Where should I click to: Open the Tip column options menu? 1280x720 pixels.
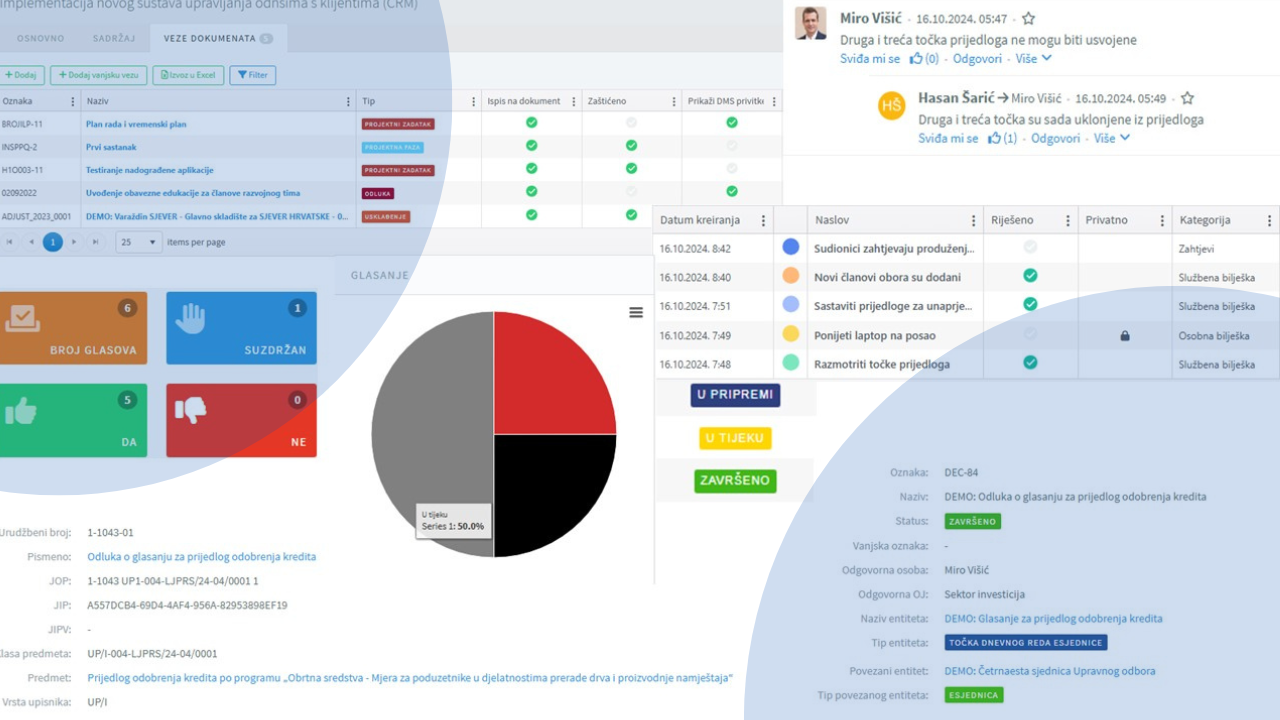[x=473, y=101]
